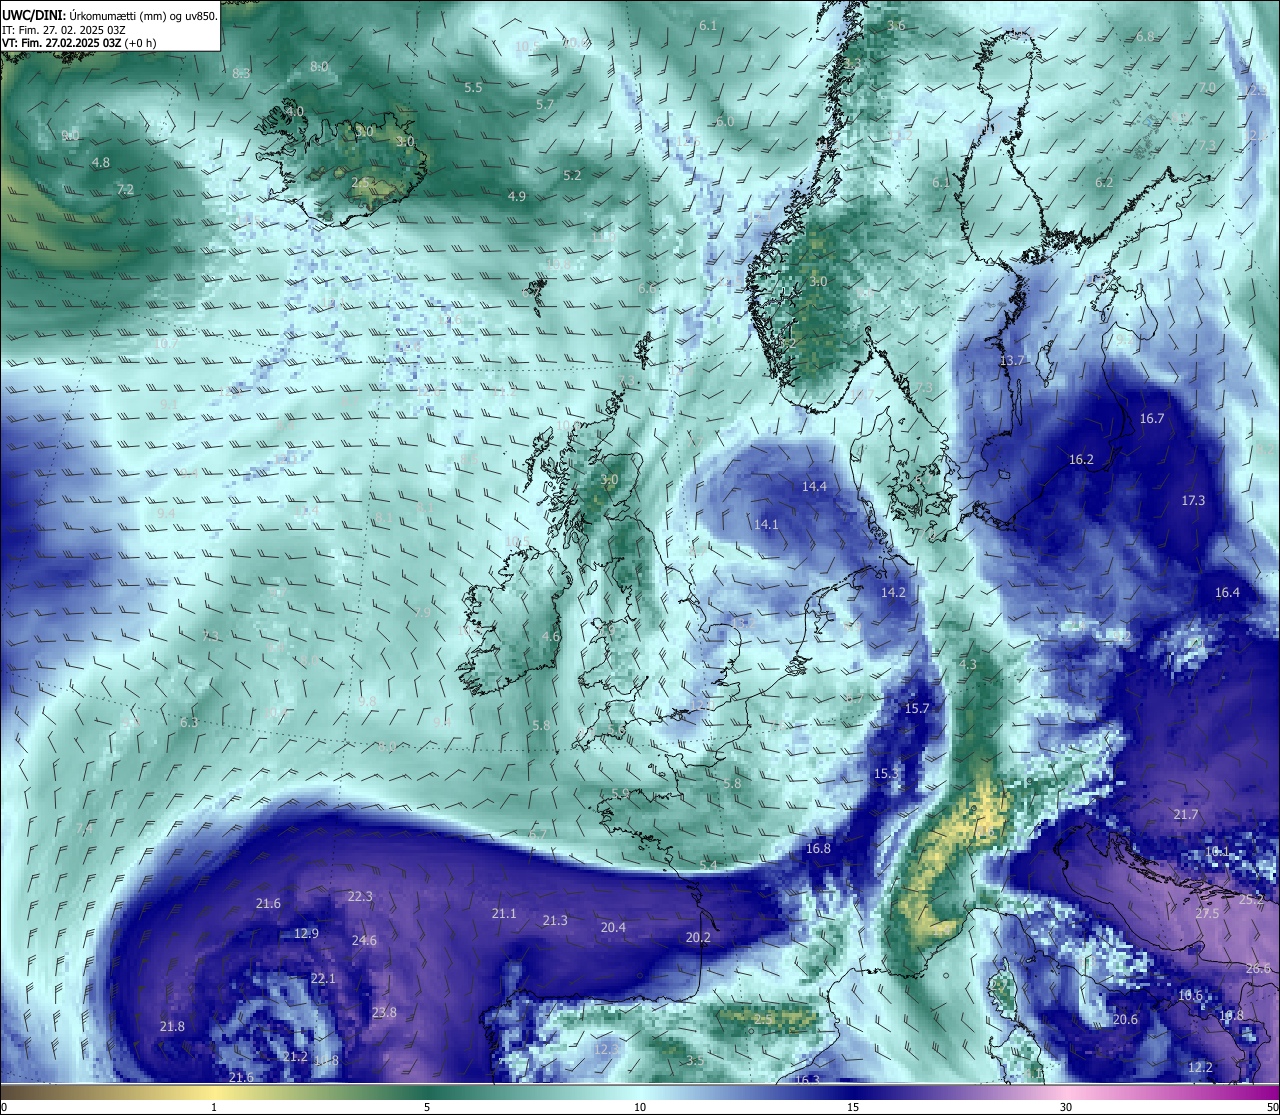Viewport: 1280px width, 1115px height.
Task: Click the 26.6 value near the eastern edge
Action: coord(1258,969)
